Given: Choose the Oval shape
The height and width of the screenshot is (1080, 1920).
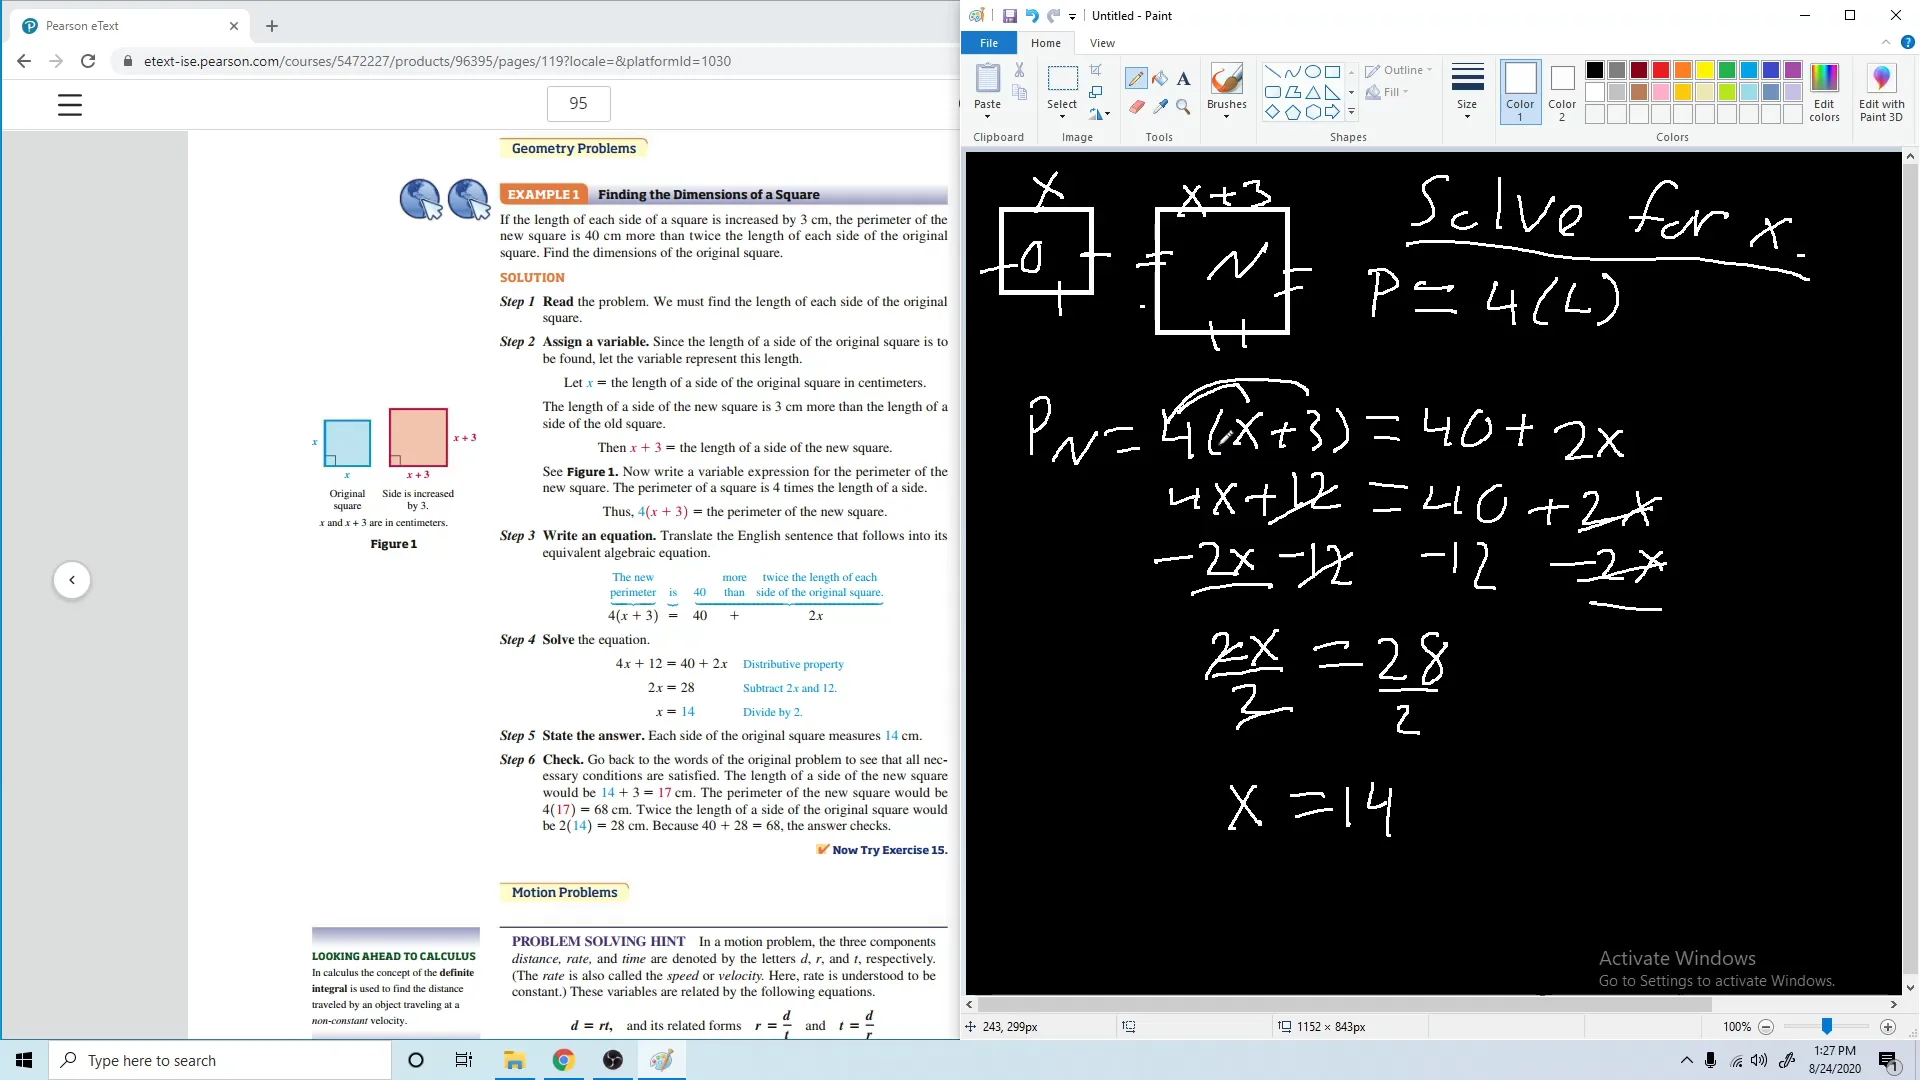Looking at the screenshot, I should point(1313,72).
